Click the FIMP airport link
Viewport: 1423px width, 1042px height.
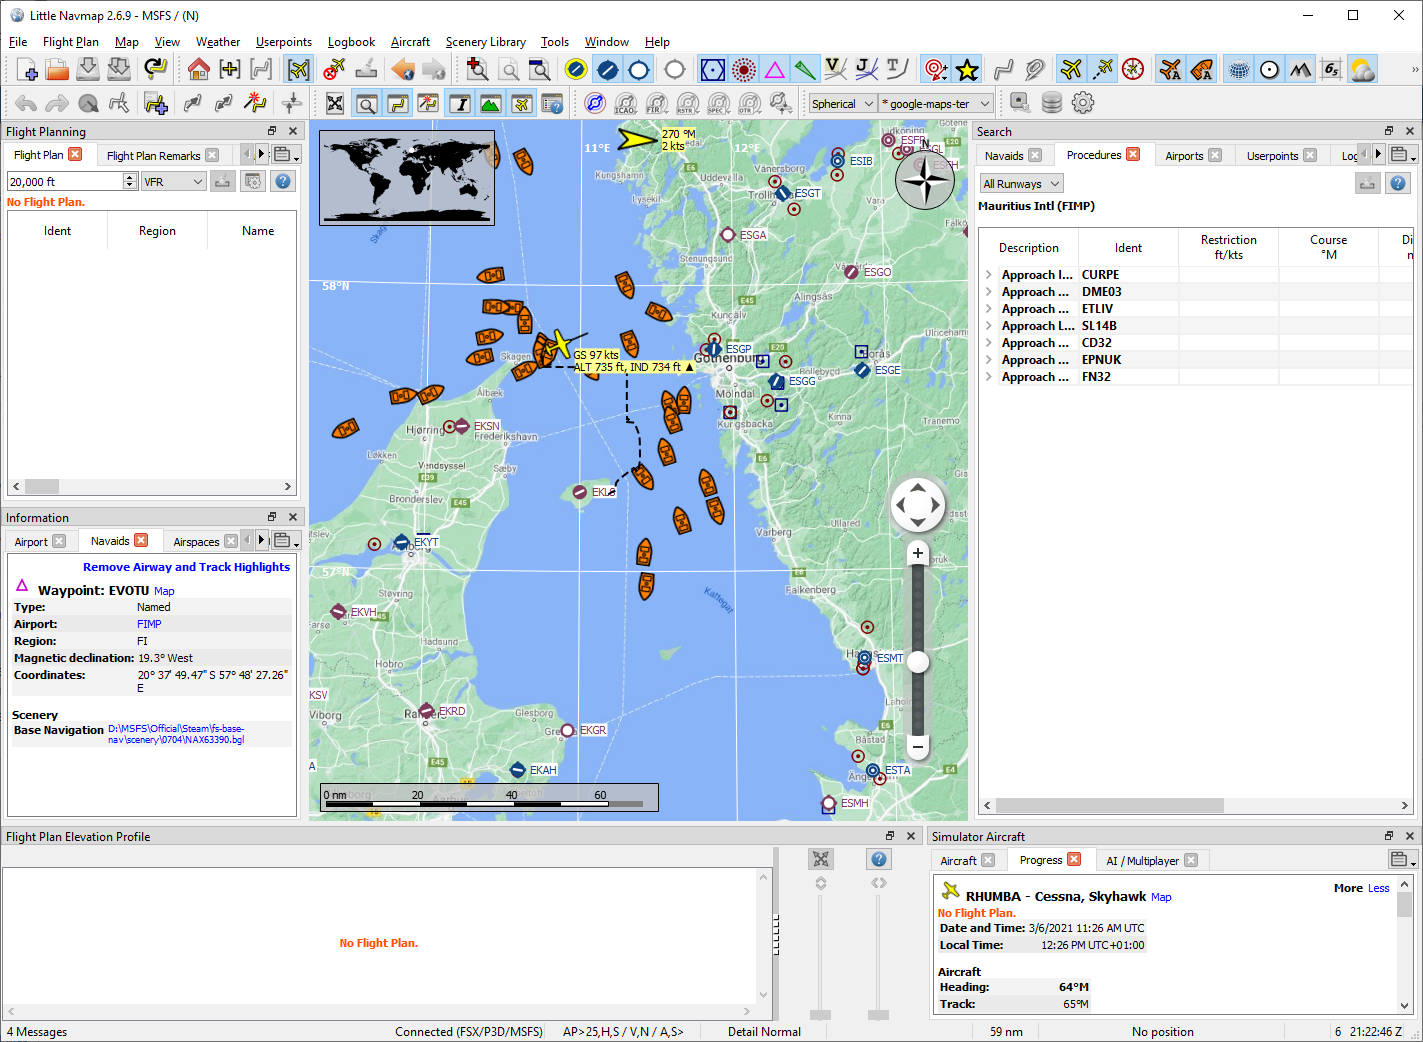(x=149, y=624)
